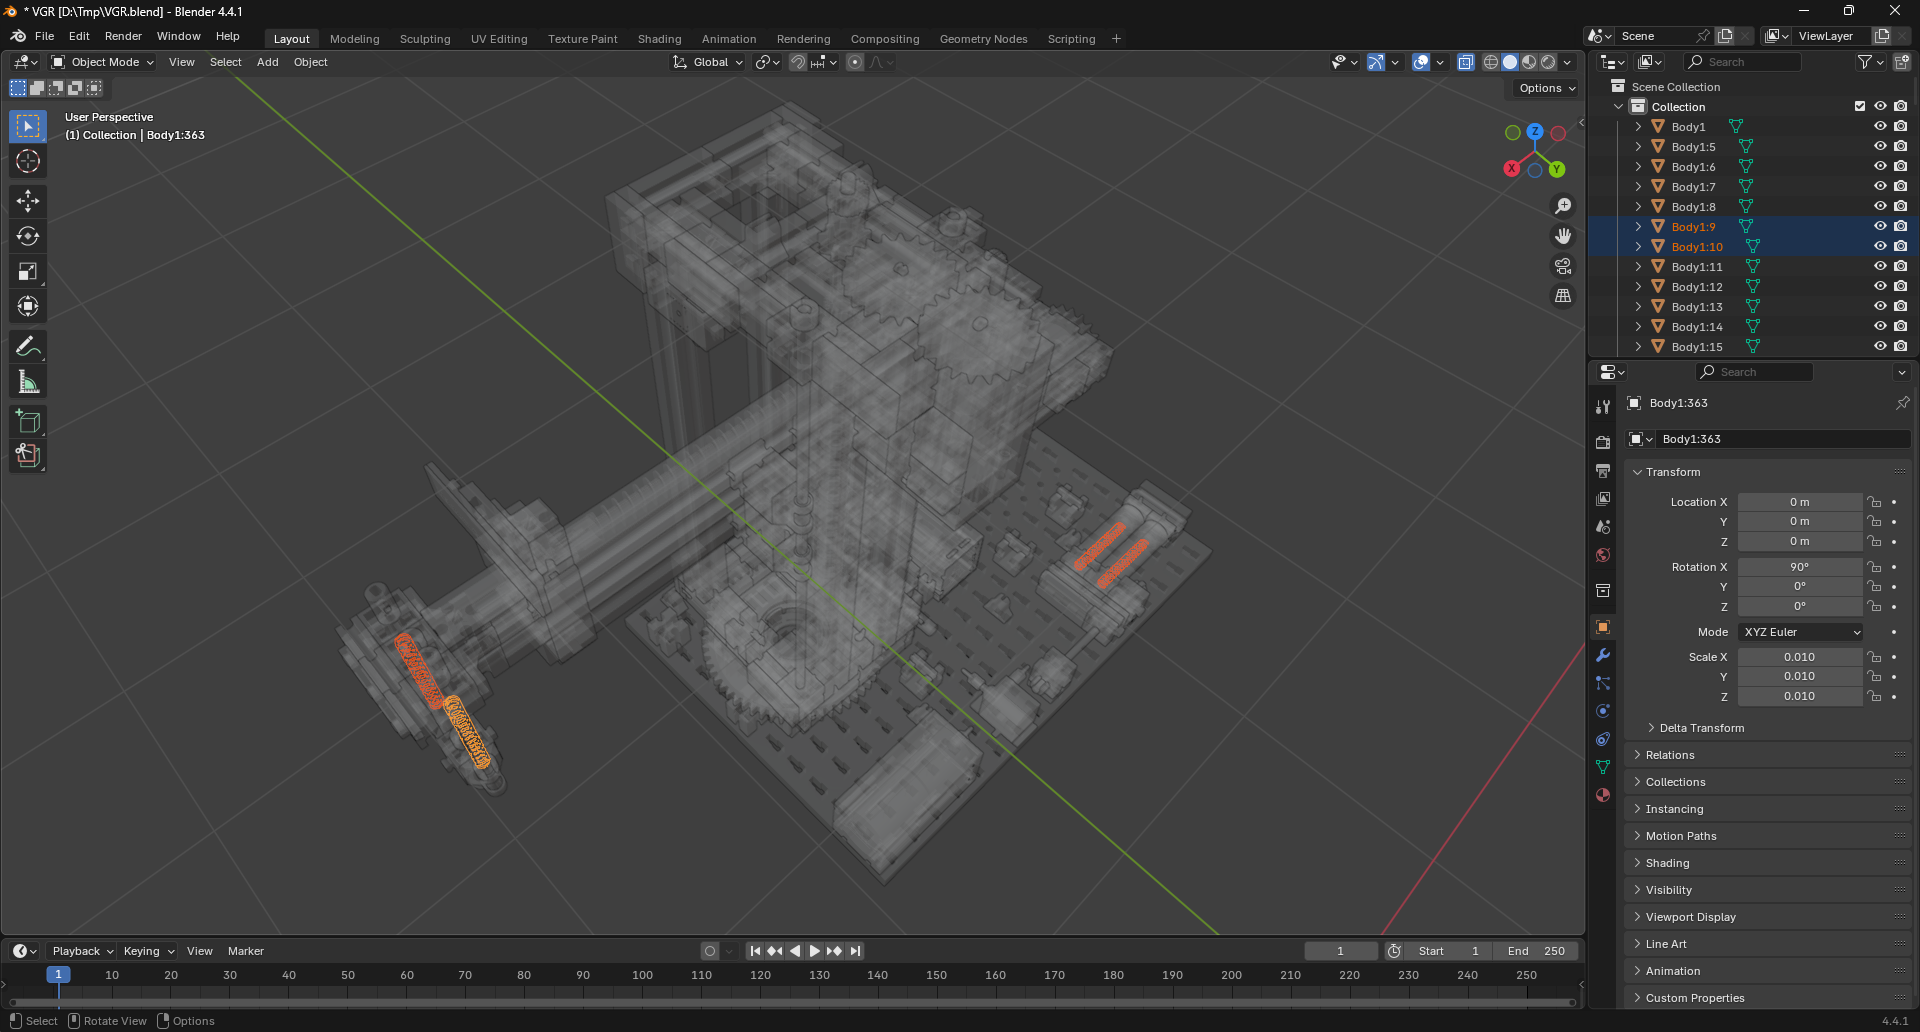Expand the Viewport Display panel
This screenshot has height=1032, width=1920.
(x=1690, y=917)
